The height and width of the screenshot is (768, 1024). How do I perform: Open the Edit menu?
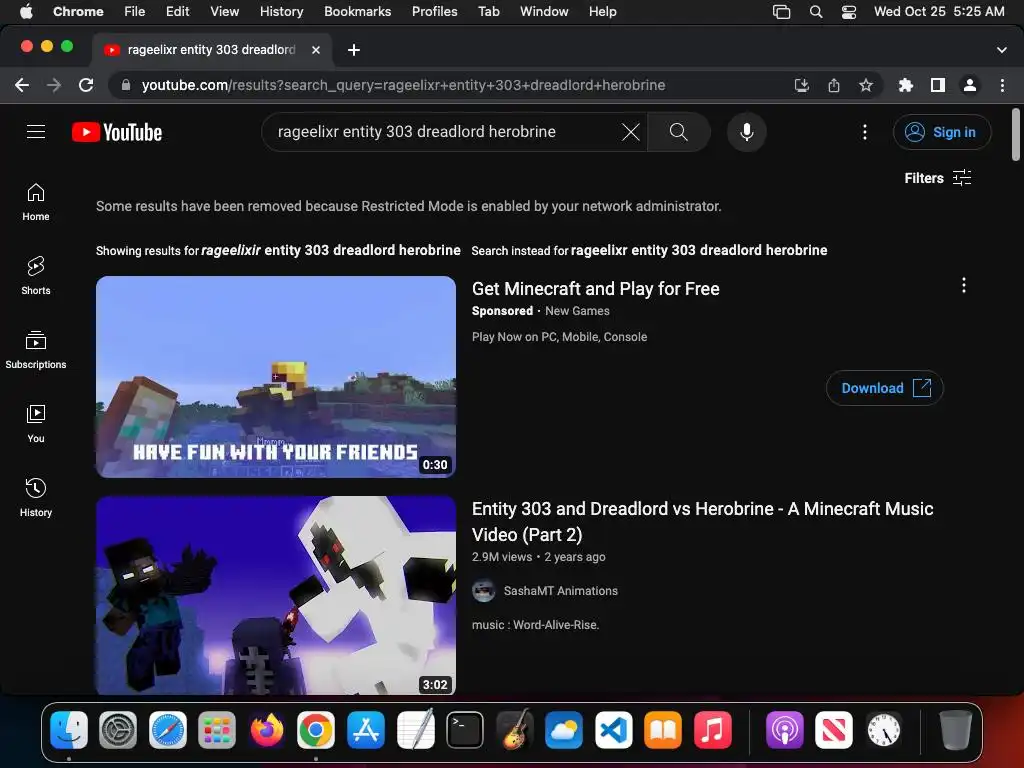point(177,12)
